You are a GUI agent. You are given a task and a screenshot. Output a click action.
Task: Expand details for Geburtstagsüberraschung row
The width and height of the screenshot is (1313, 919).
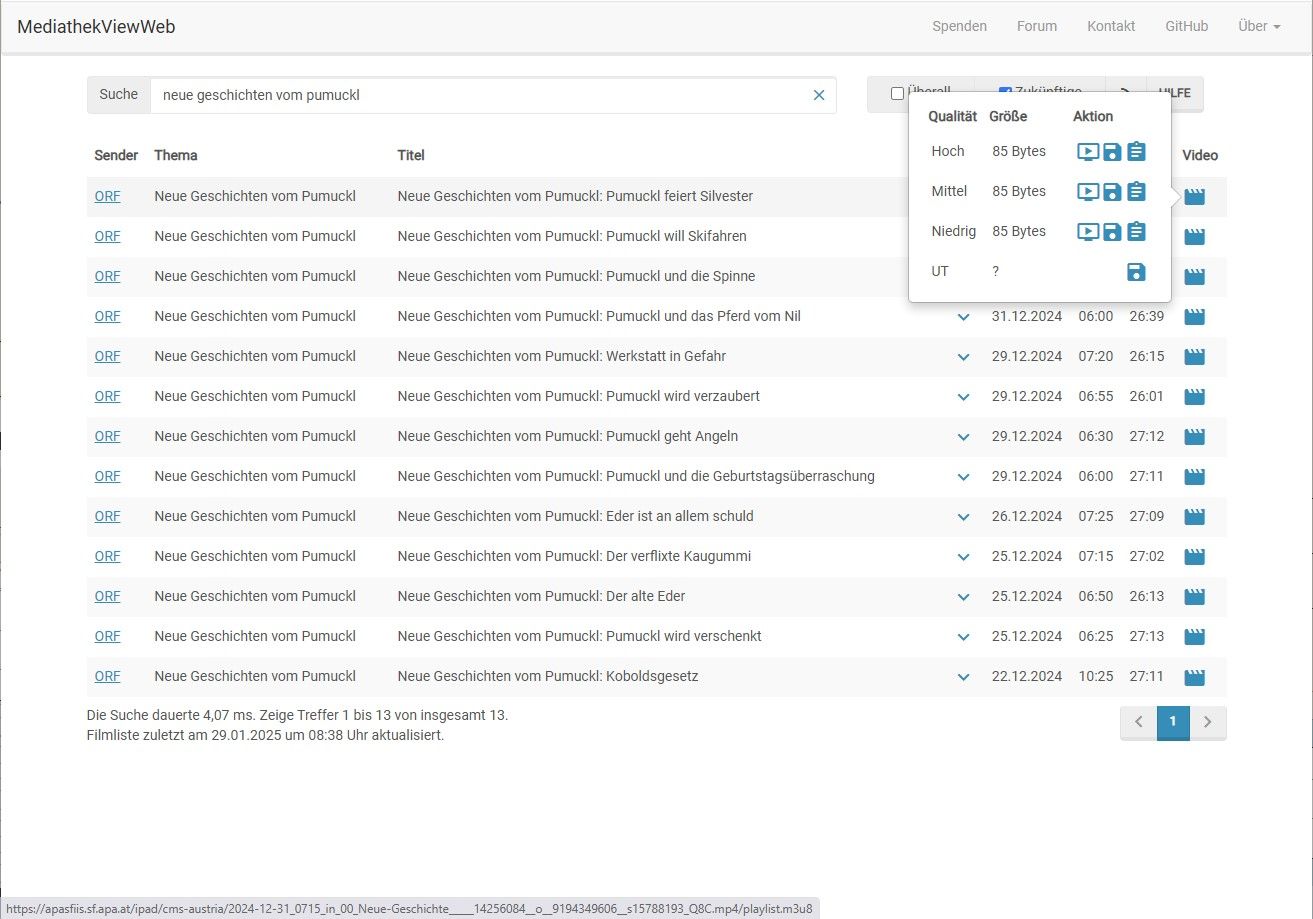coord(964,477)
